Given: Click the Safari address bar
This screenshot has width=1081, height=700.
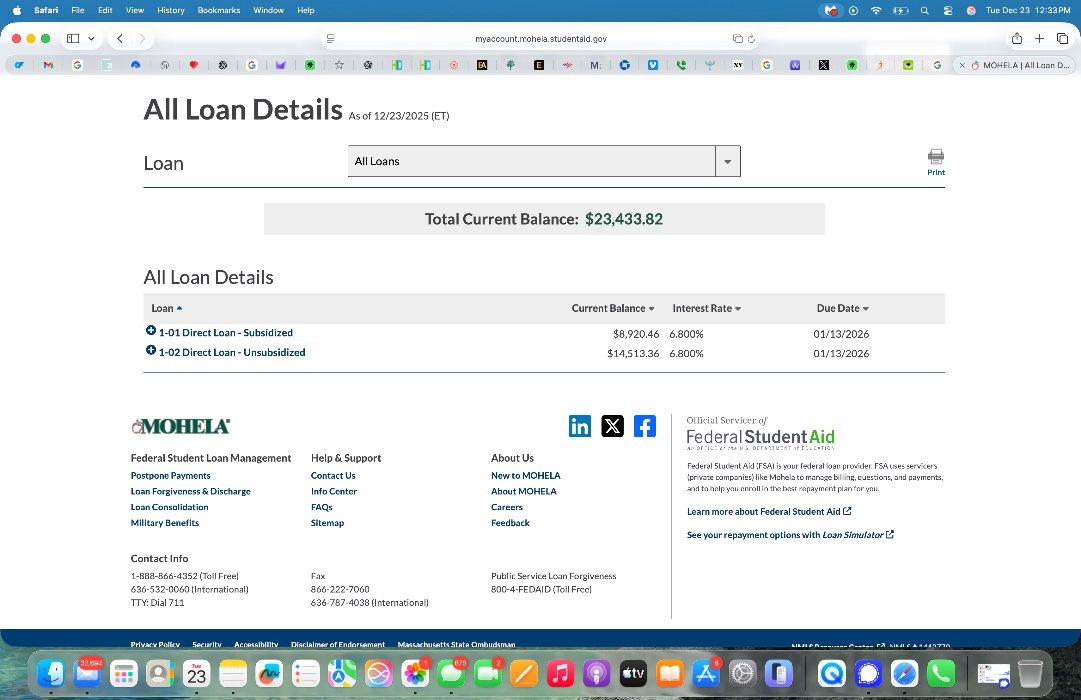Looking at the screenshot, I should [540, 39].
